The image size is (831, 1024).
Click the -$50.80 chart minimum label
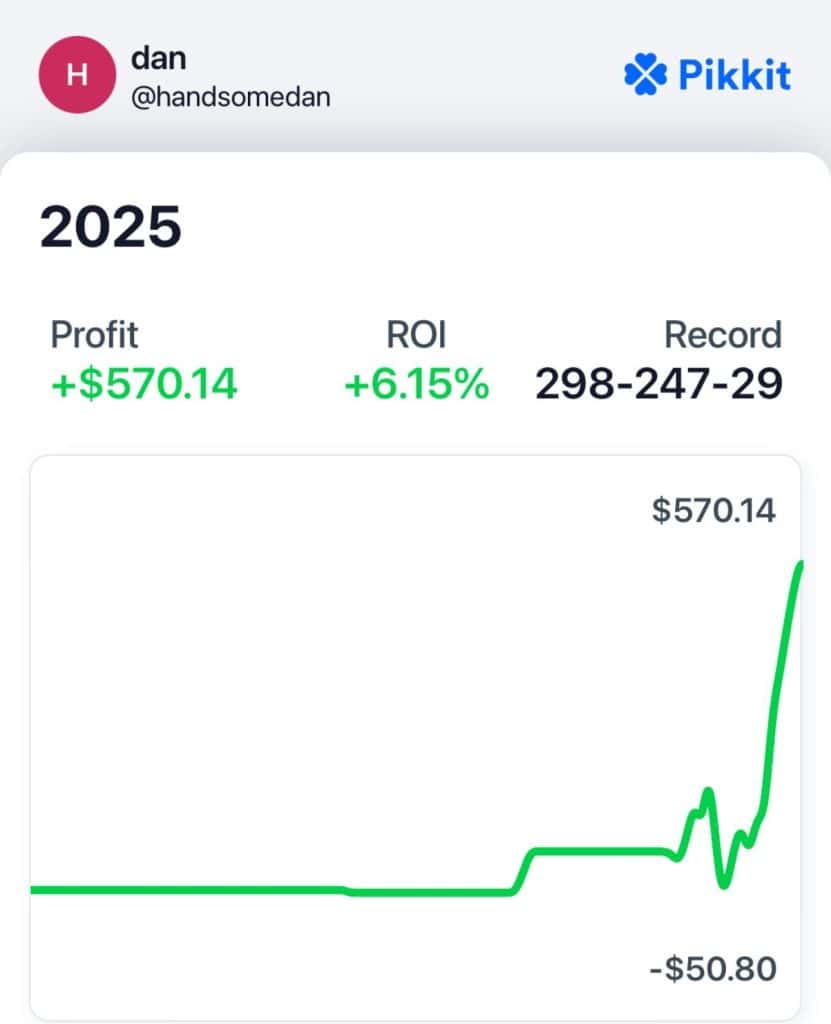tap(713, 968)
